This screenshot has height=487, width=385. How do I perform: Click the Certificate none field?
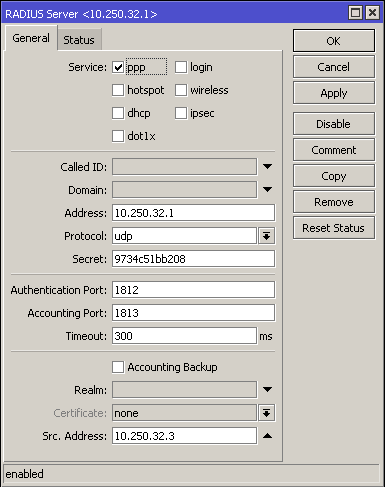(184, 413)
